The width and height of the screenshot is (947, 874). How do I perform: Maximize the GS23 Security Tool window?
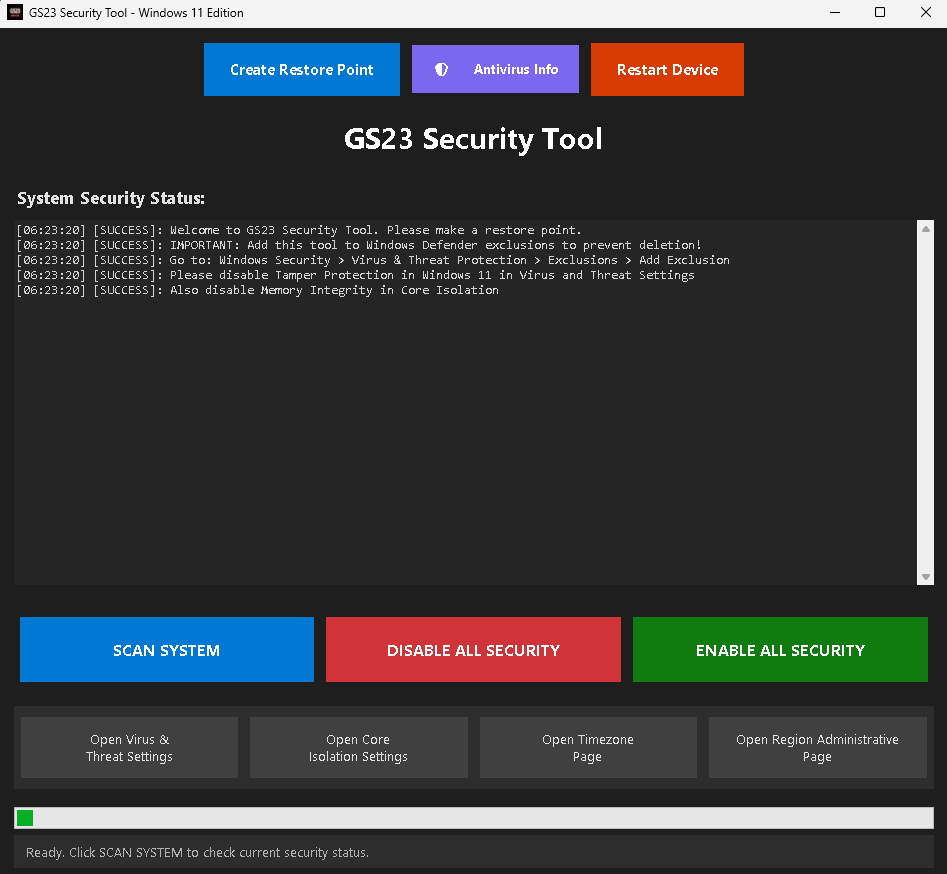tap(880, 13)
